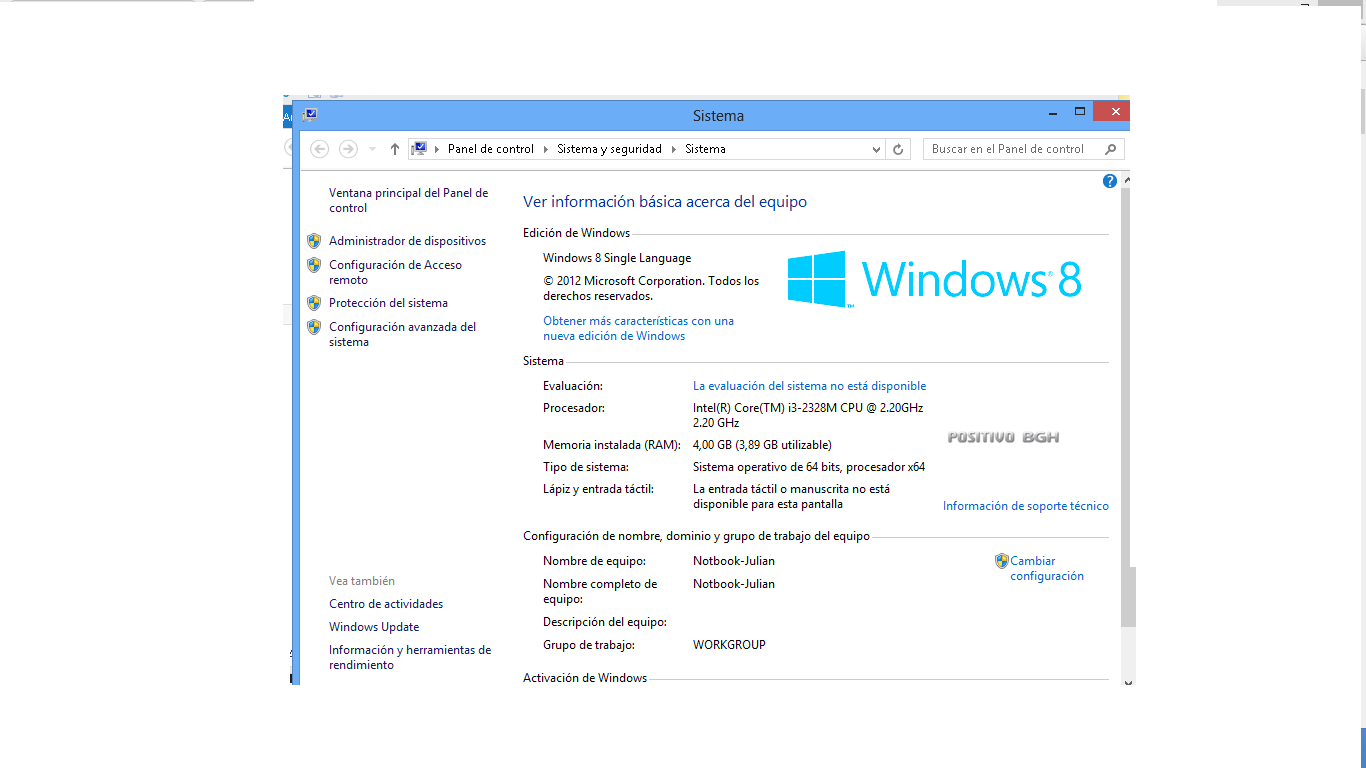This screenshot has width=1366, height=768.
Task: Expand the arrow after Panel de control breadcrumb
Action: tap(546, 149)
